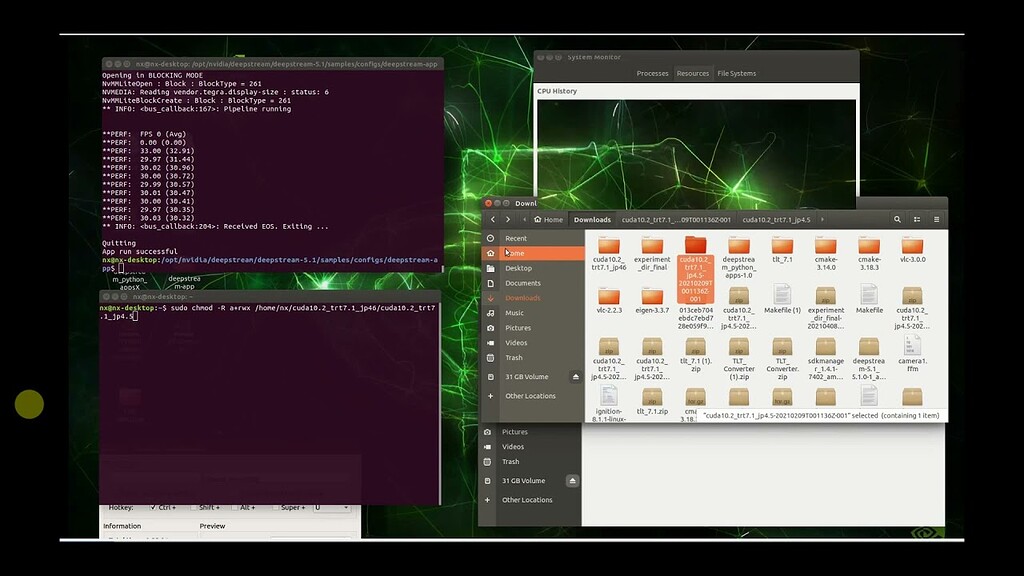Enable the Shift+ hotkey checkbox

[x=193, y=507]
